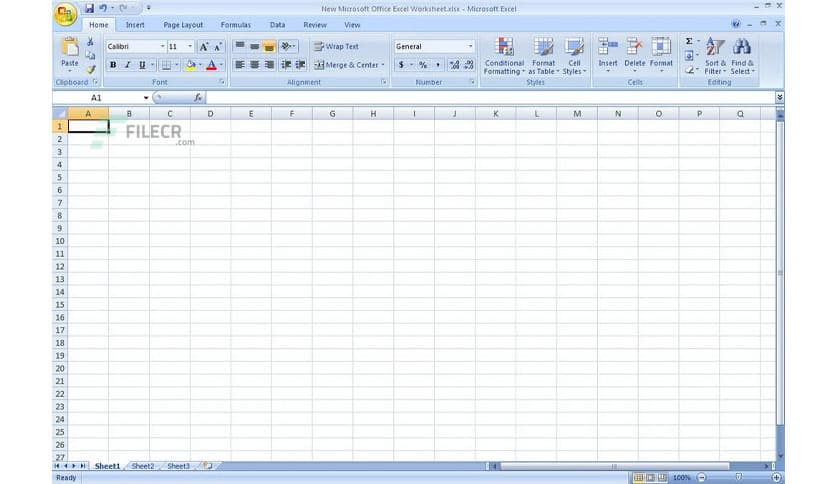836x484 pixels.
Task: Undo the last action in Quick Access
Action: point(103,8)
